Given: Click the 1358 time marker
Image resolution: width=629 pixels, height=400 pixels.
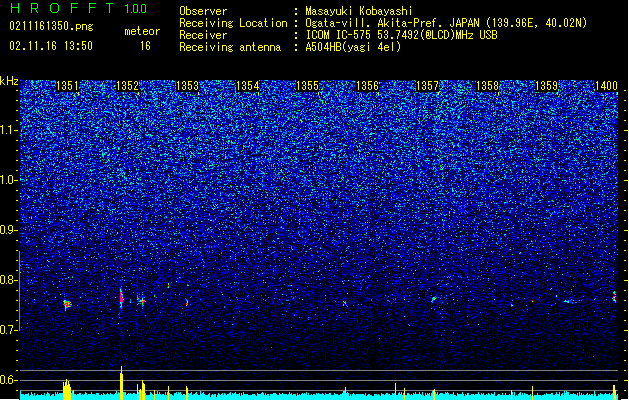Looking at the screenshot, I should click(x=487, y=86).
